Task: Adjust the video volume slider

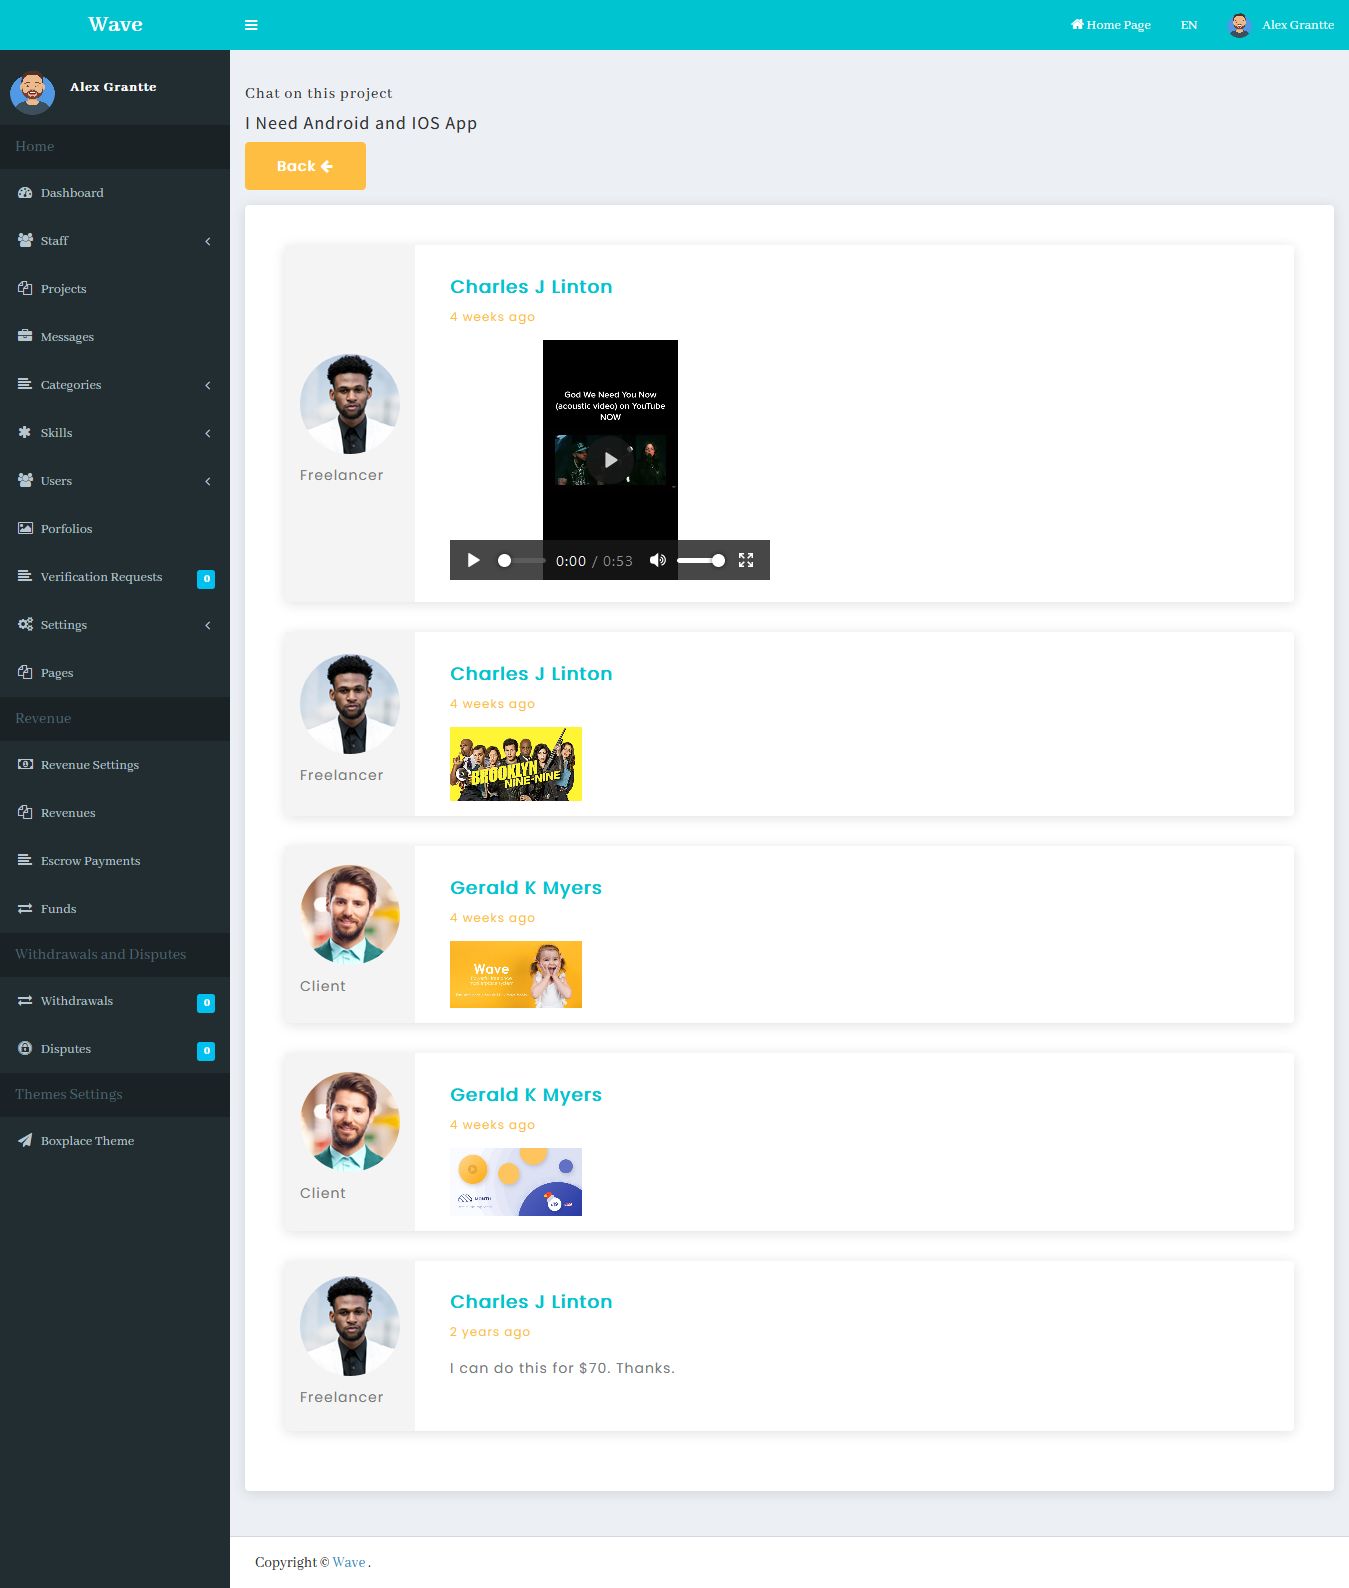Action: 700,560
